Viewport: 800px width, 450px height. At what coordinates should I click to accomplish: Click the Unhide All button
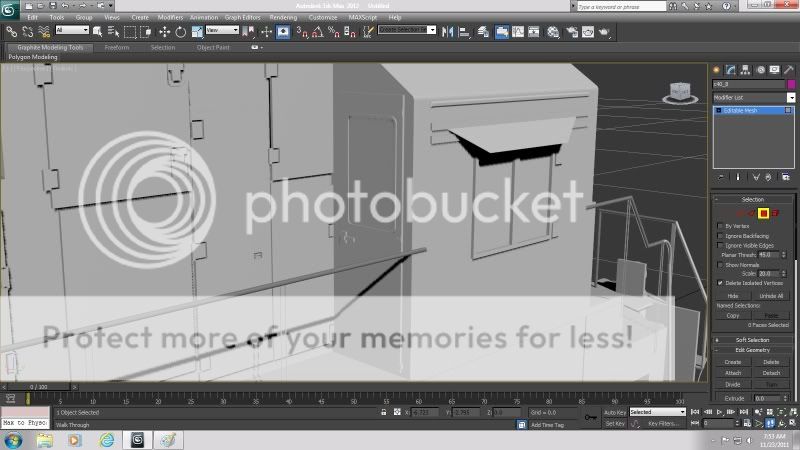771,296
